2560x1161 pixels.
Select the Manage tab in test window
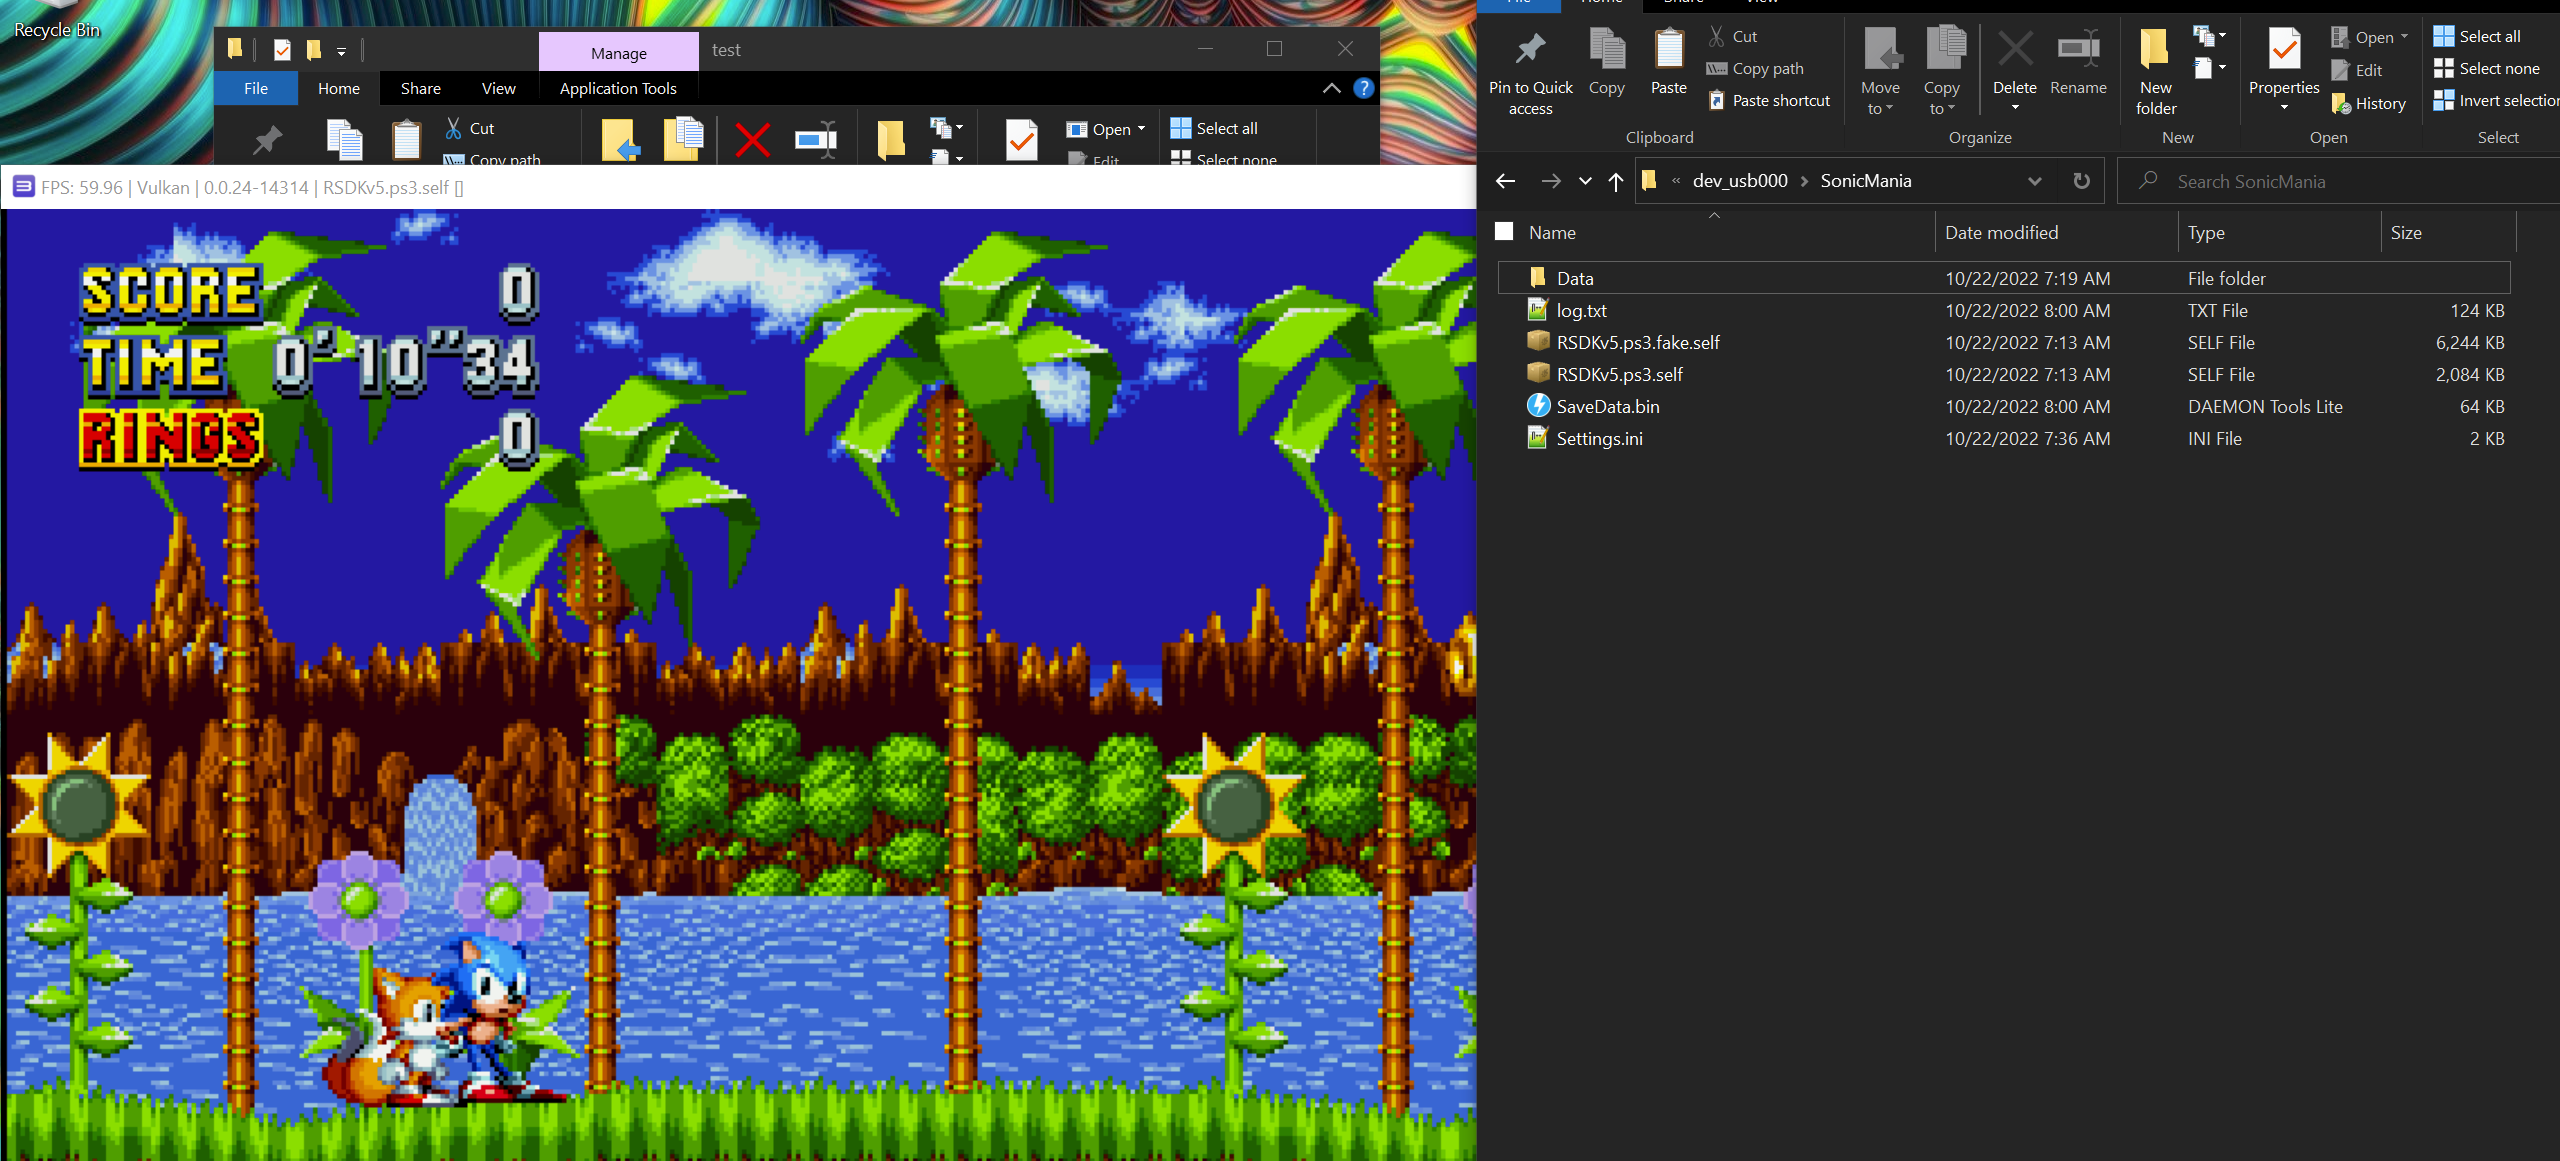tap(619, 53)
